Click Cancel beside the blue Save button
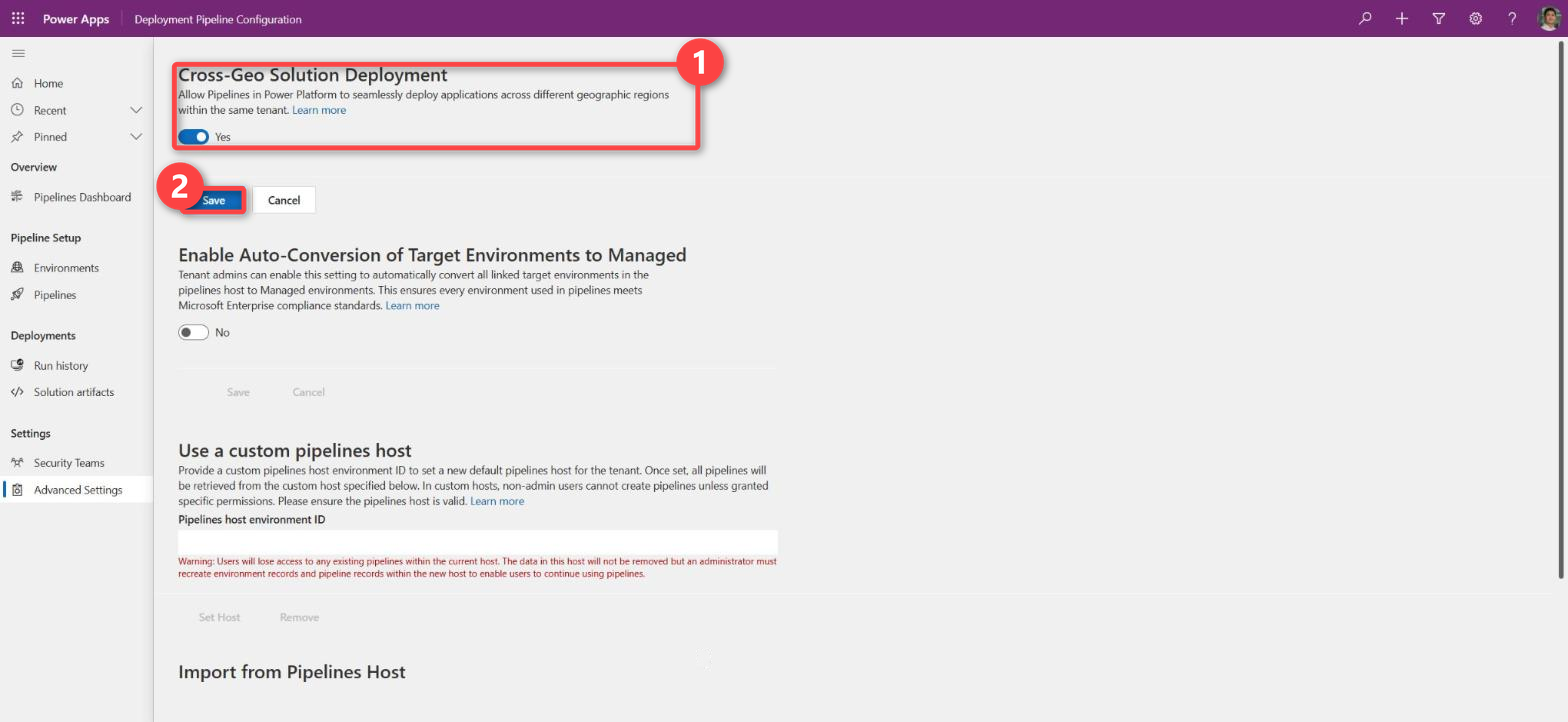This screenshot has height=722, width=1568. point(284,200)
